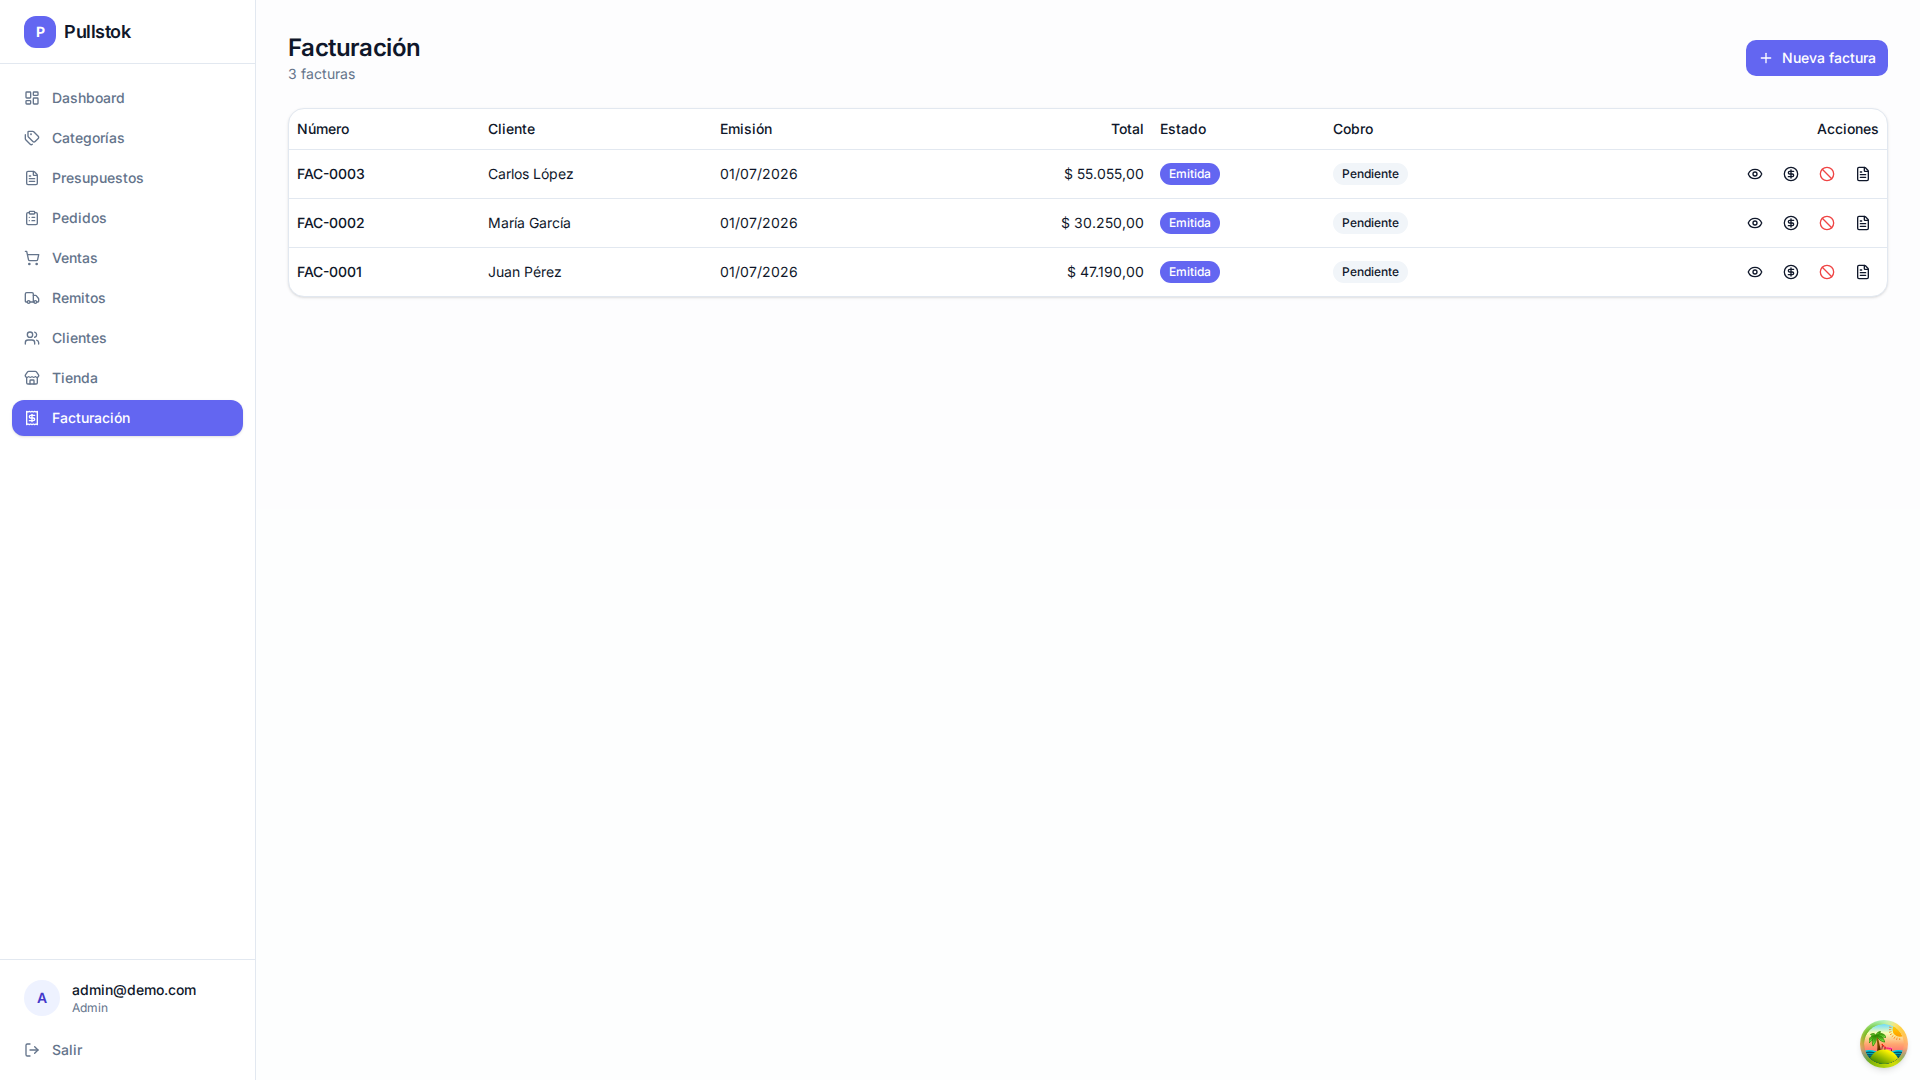Viewport: 1920px width, 1080px height.
Task: Select invoice number FAC-0002
Action: click(x=331, y=223)
